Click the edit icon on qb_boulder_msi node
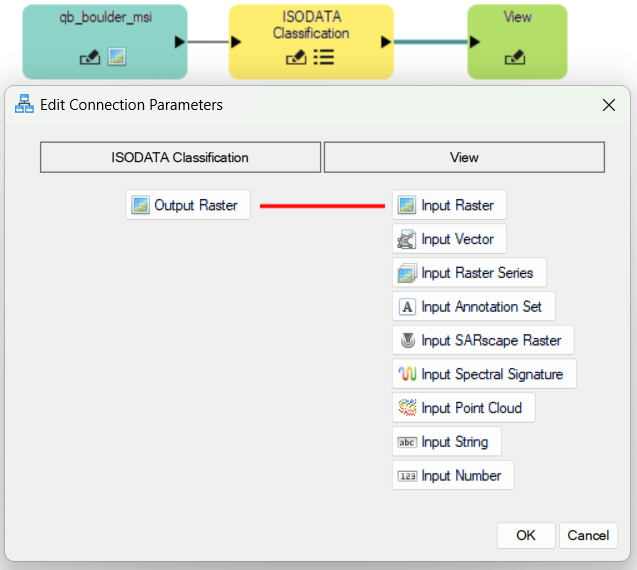Viewport: 637px width, 570px height. (x=89, y=58)
